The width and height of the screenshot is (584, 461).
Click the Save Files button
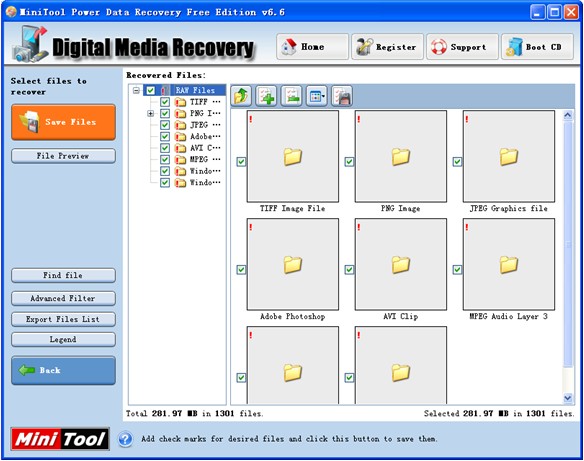coord(63,122)
